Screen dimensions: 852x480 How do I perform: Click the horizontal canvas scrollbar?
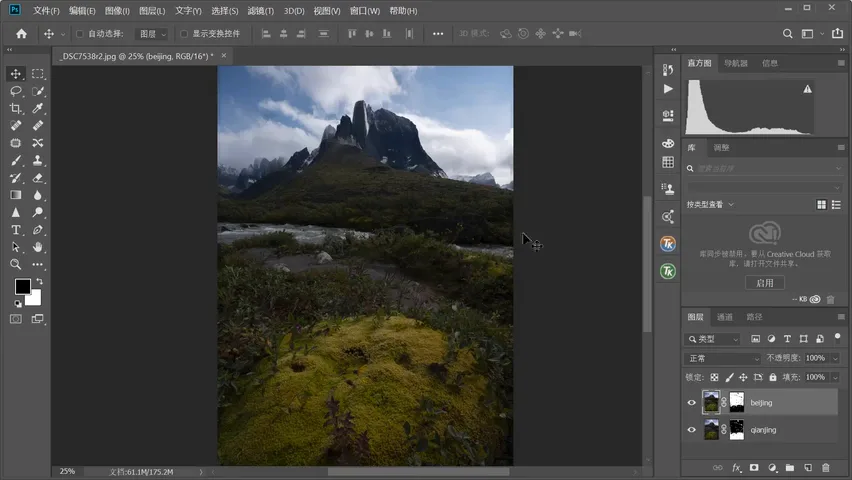[418, 472]
